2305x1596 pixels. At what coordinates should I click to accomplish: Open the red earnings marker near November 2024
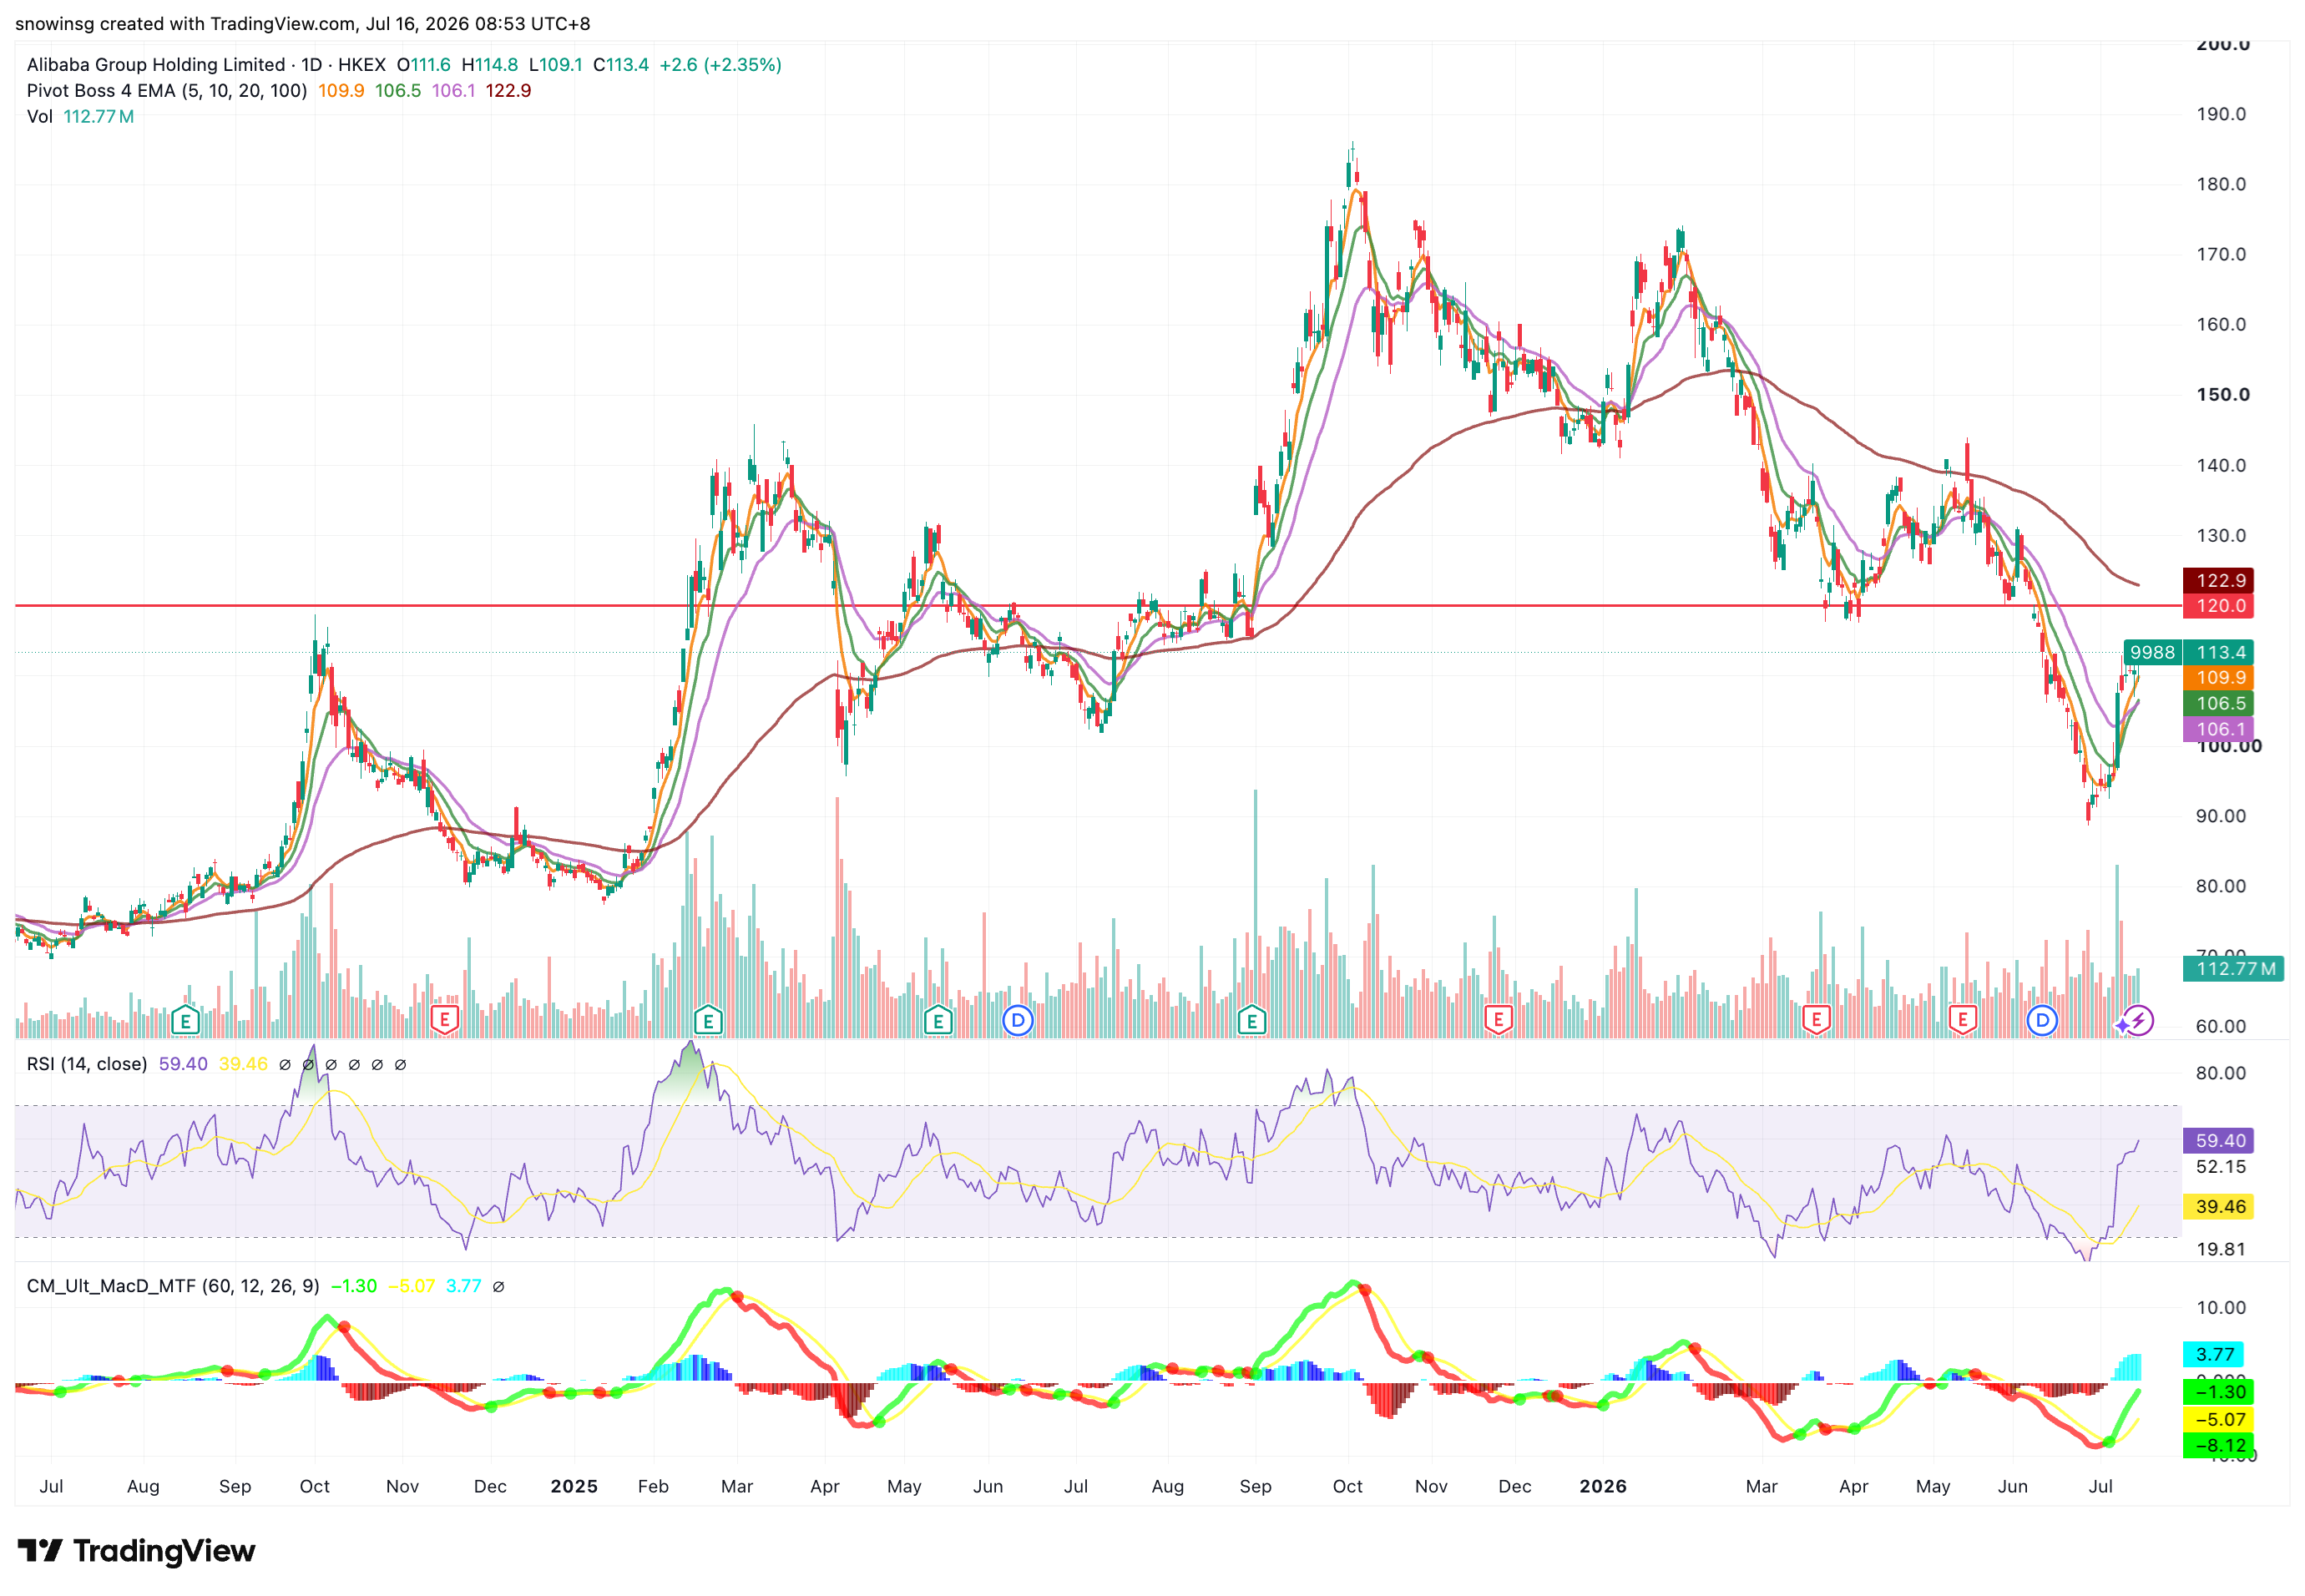444,1021
